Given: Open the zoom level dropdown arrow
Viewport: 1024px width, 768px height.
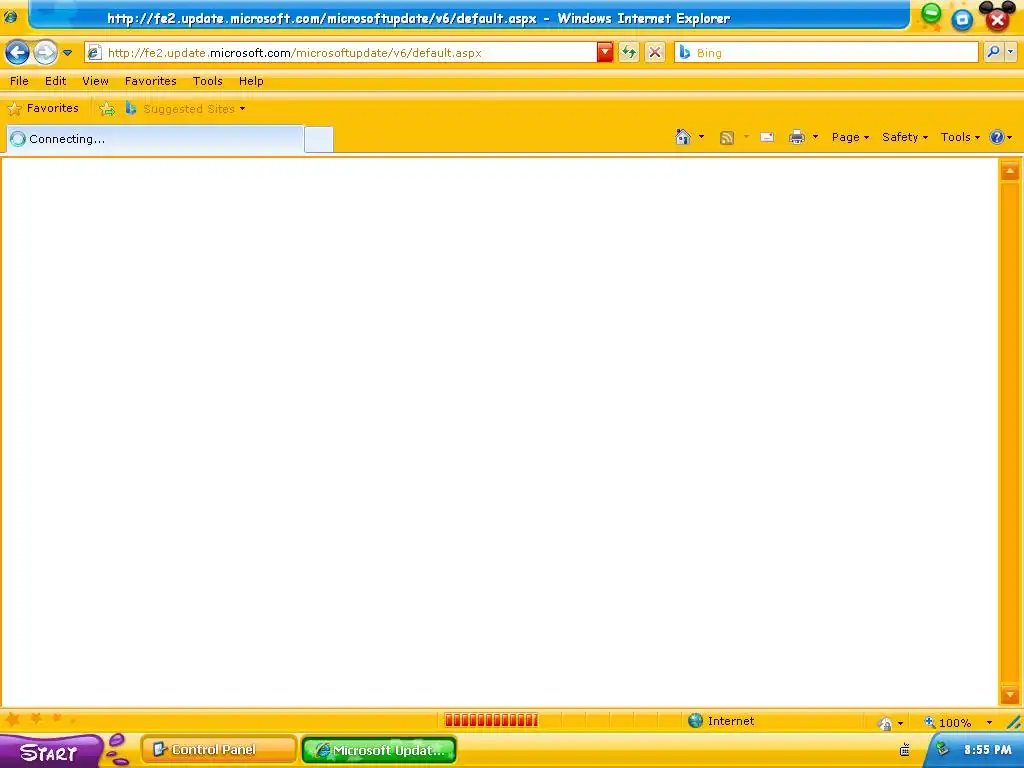Looking at the screenshot, I should coord(989,722).
